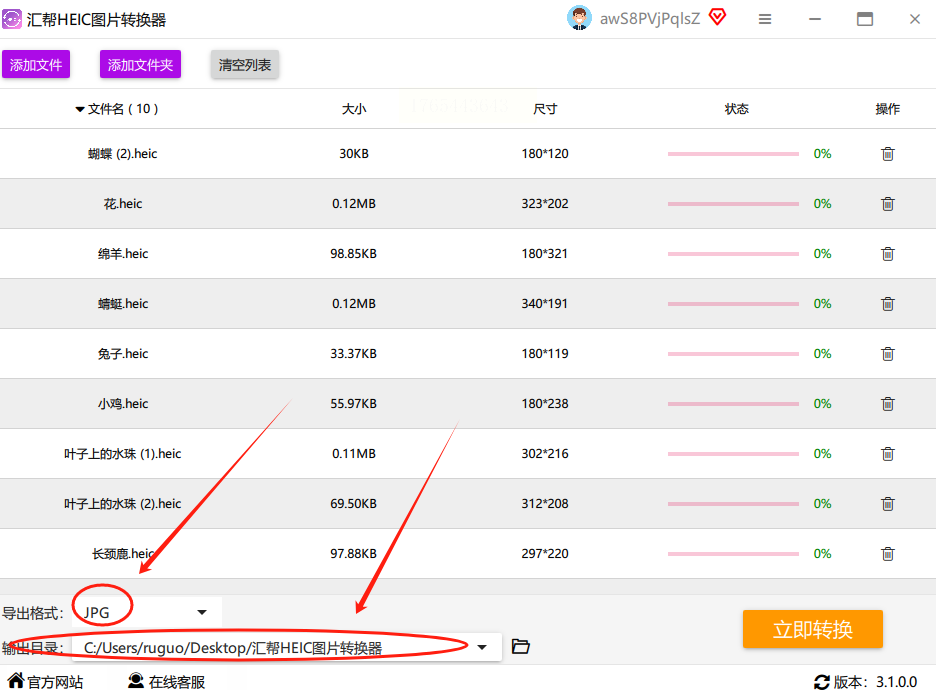
Task: Delete 兔子.heic using trash icon
Action: [x=888, y=354]
